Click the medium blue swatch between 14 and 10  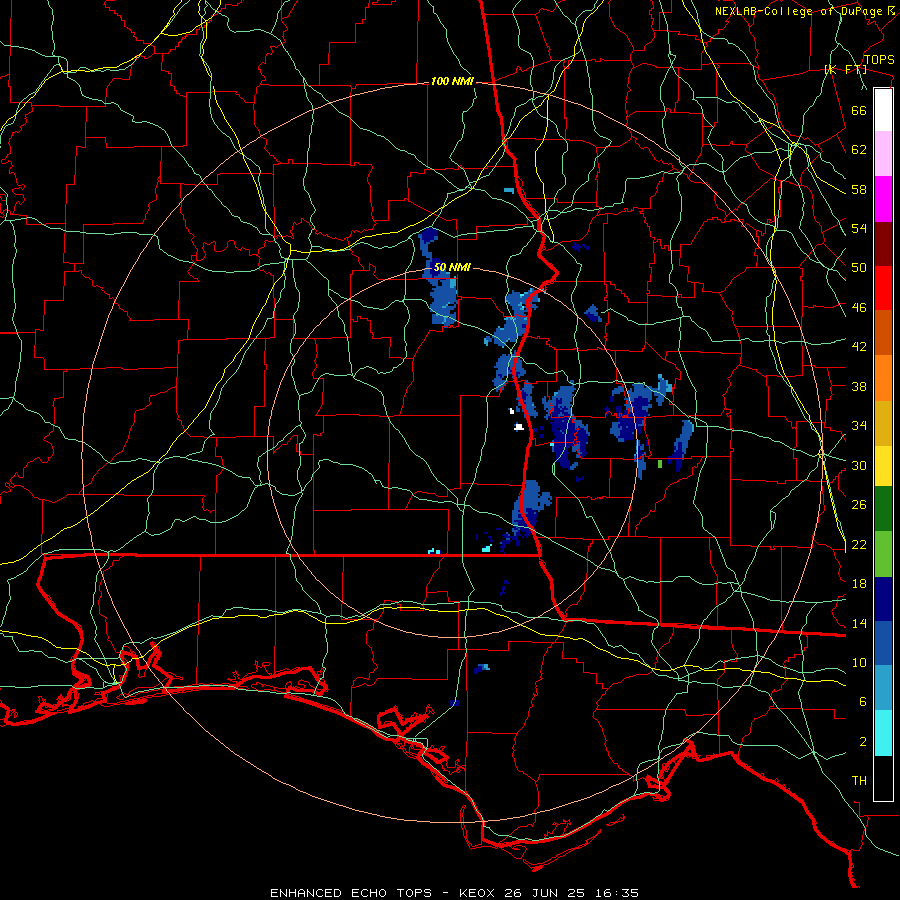(883, 644)
